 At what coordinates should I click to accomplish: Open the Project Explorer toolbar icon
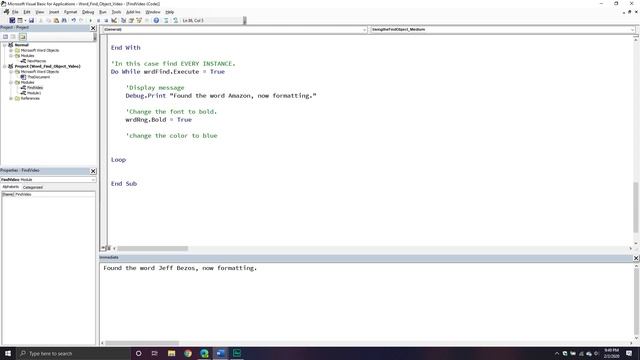(x=124, y=20)
